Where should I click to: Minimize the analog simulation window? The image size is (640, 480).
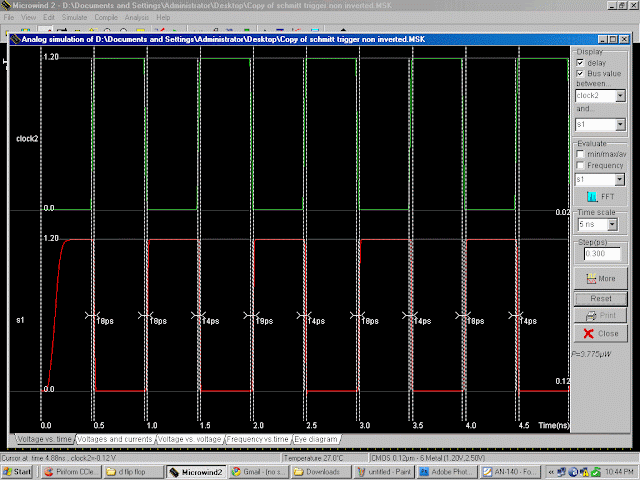(x=603, y=39)
